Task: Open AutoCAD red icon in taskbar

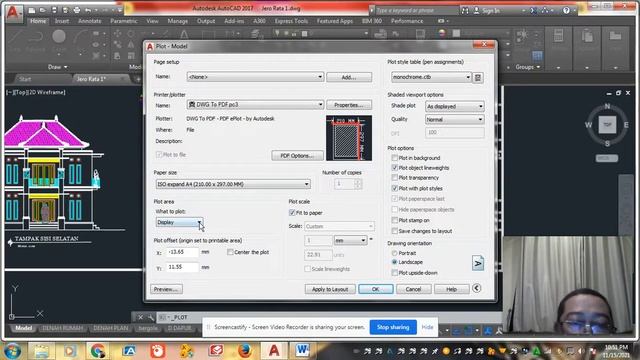Action: (274, 351)
